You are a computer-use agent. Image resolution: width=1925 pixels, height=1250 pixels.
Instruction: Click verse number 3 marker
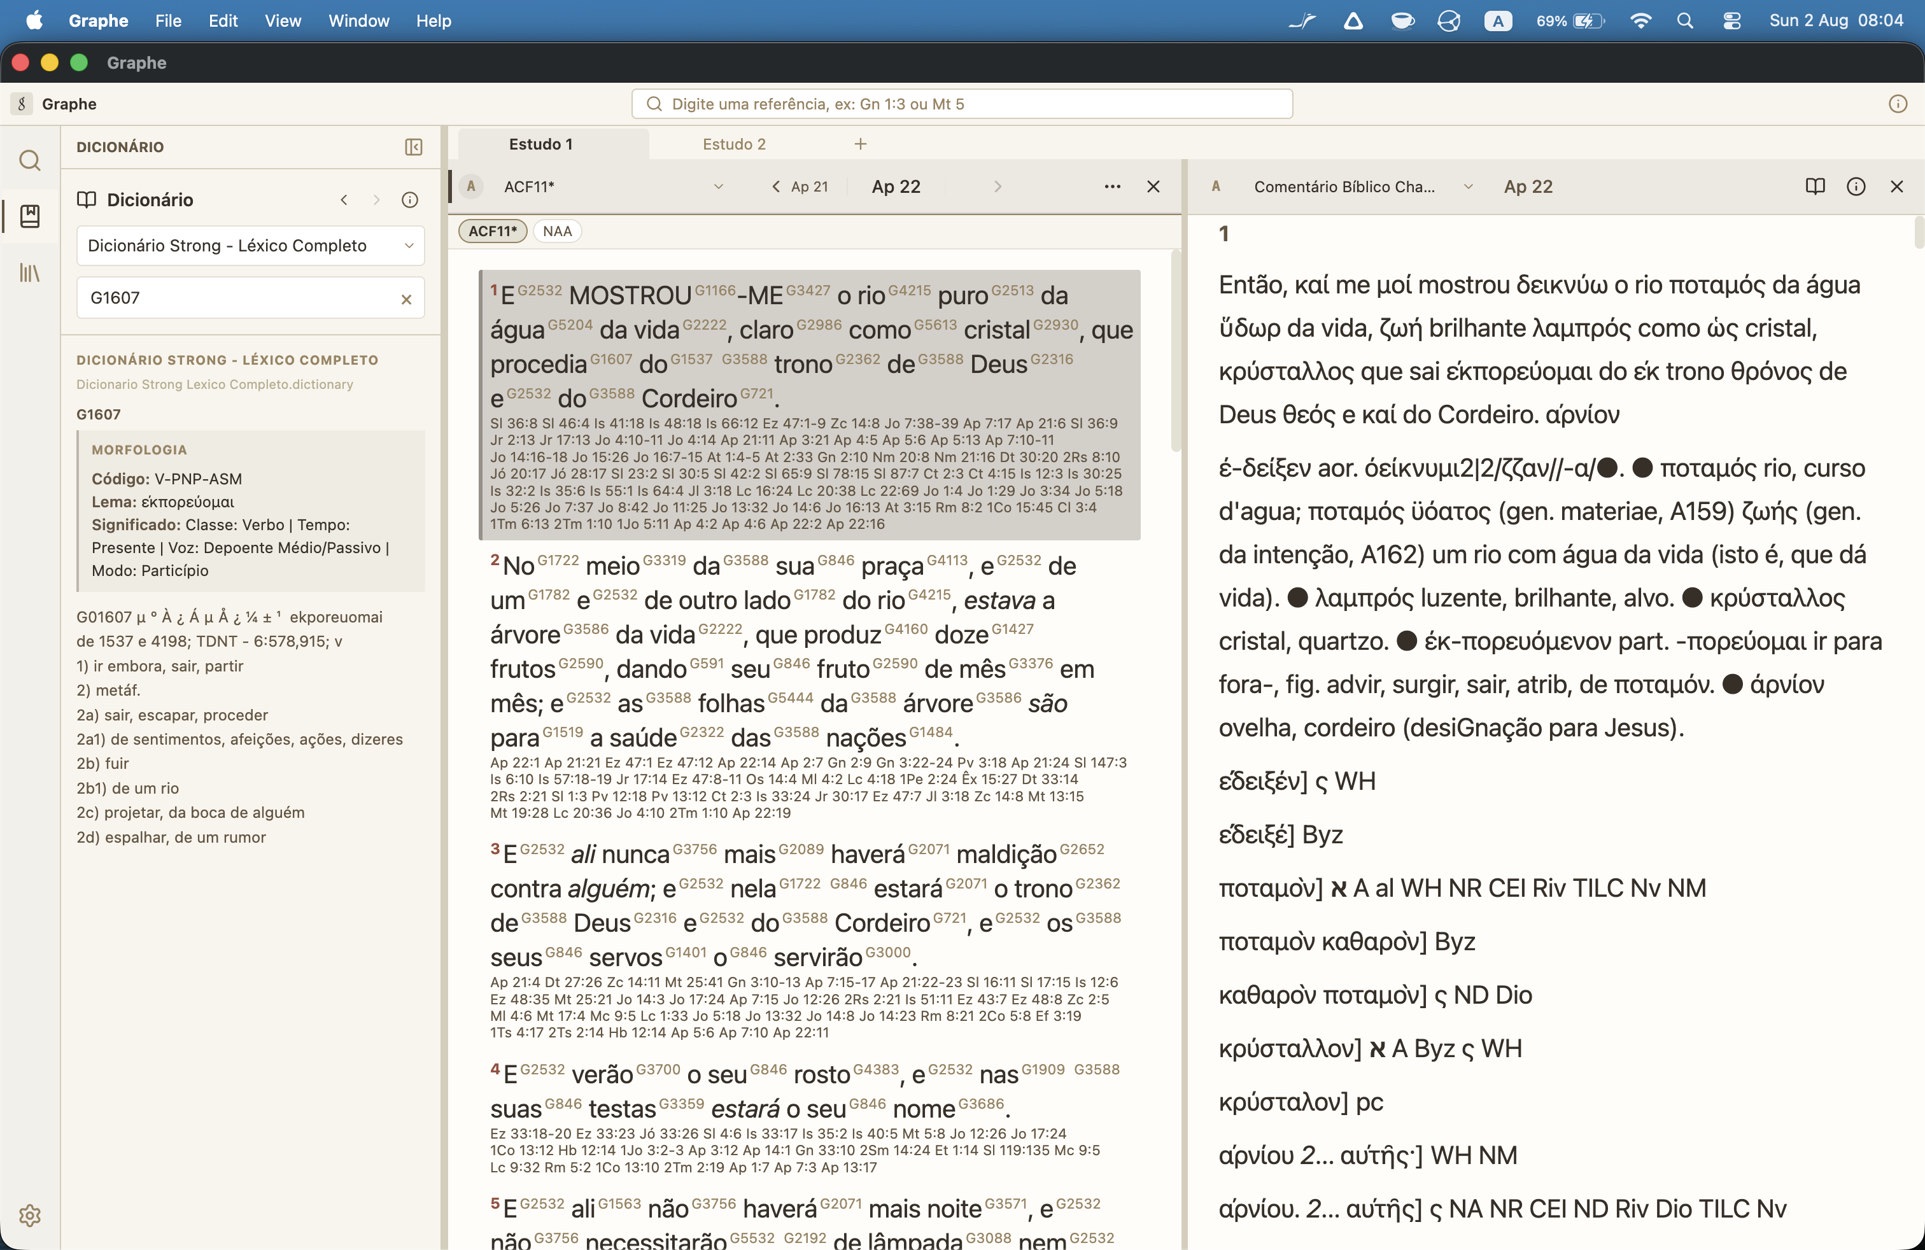click(495, 849)
